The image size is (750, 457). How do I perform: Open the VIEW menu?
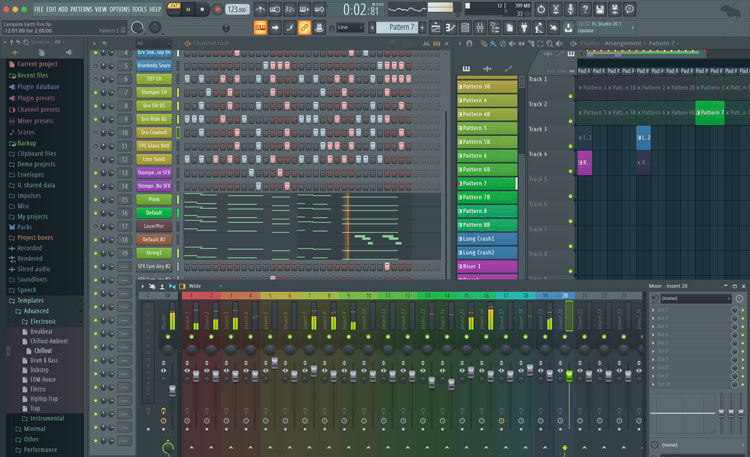[101, 9]
